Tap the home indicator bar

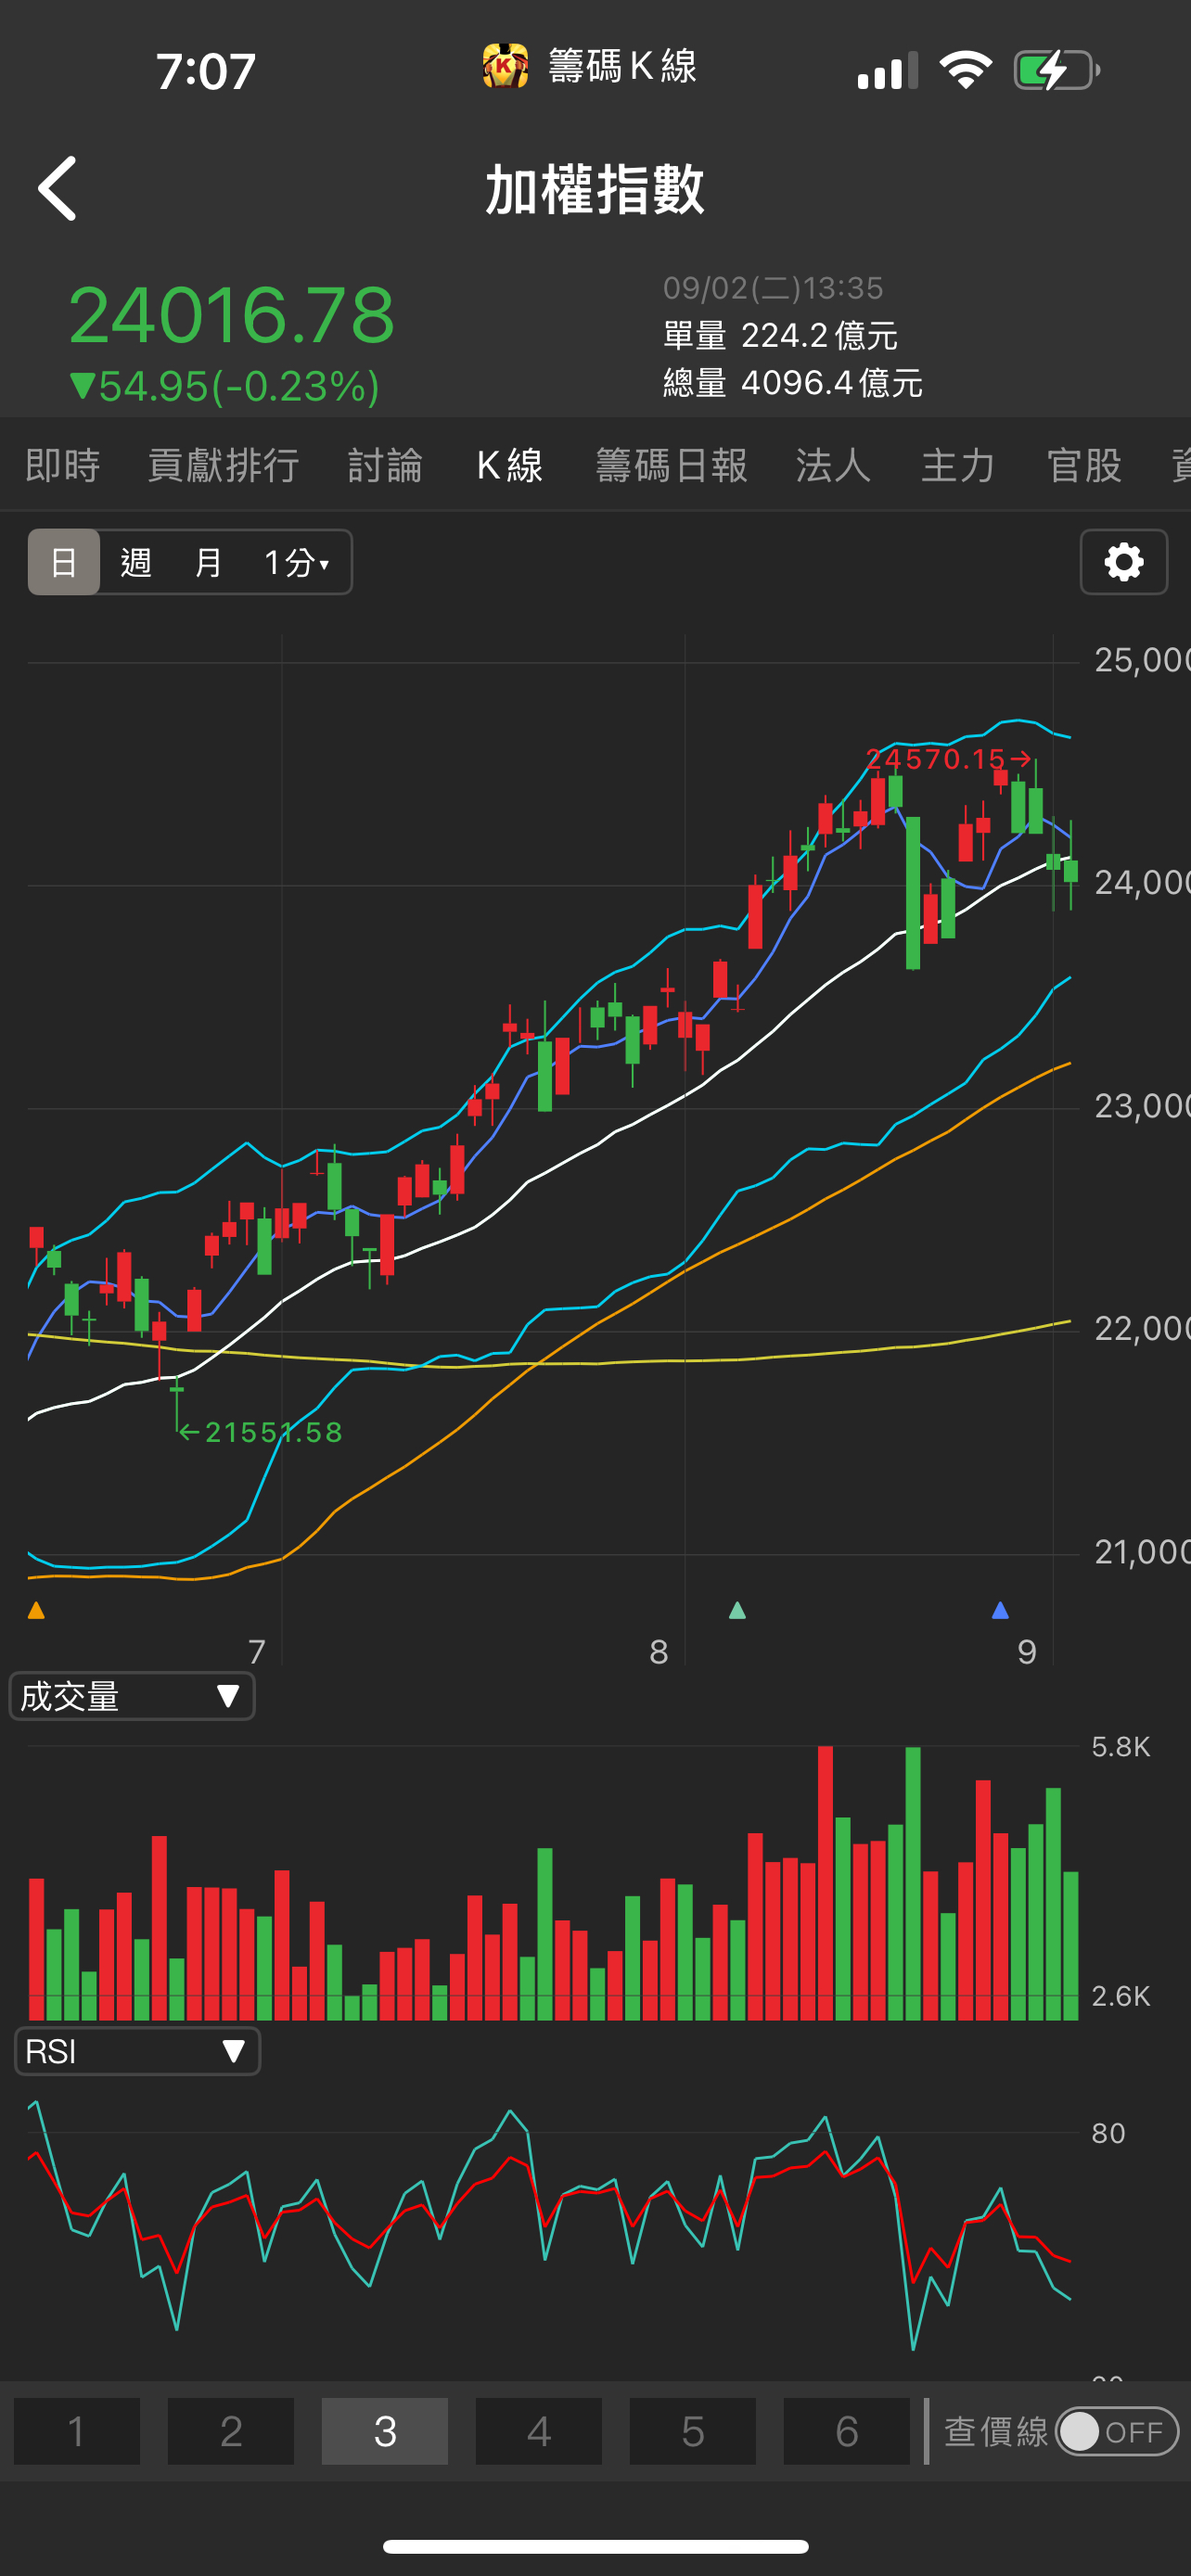[596, 2546]
